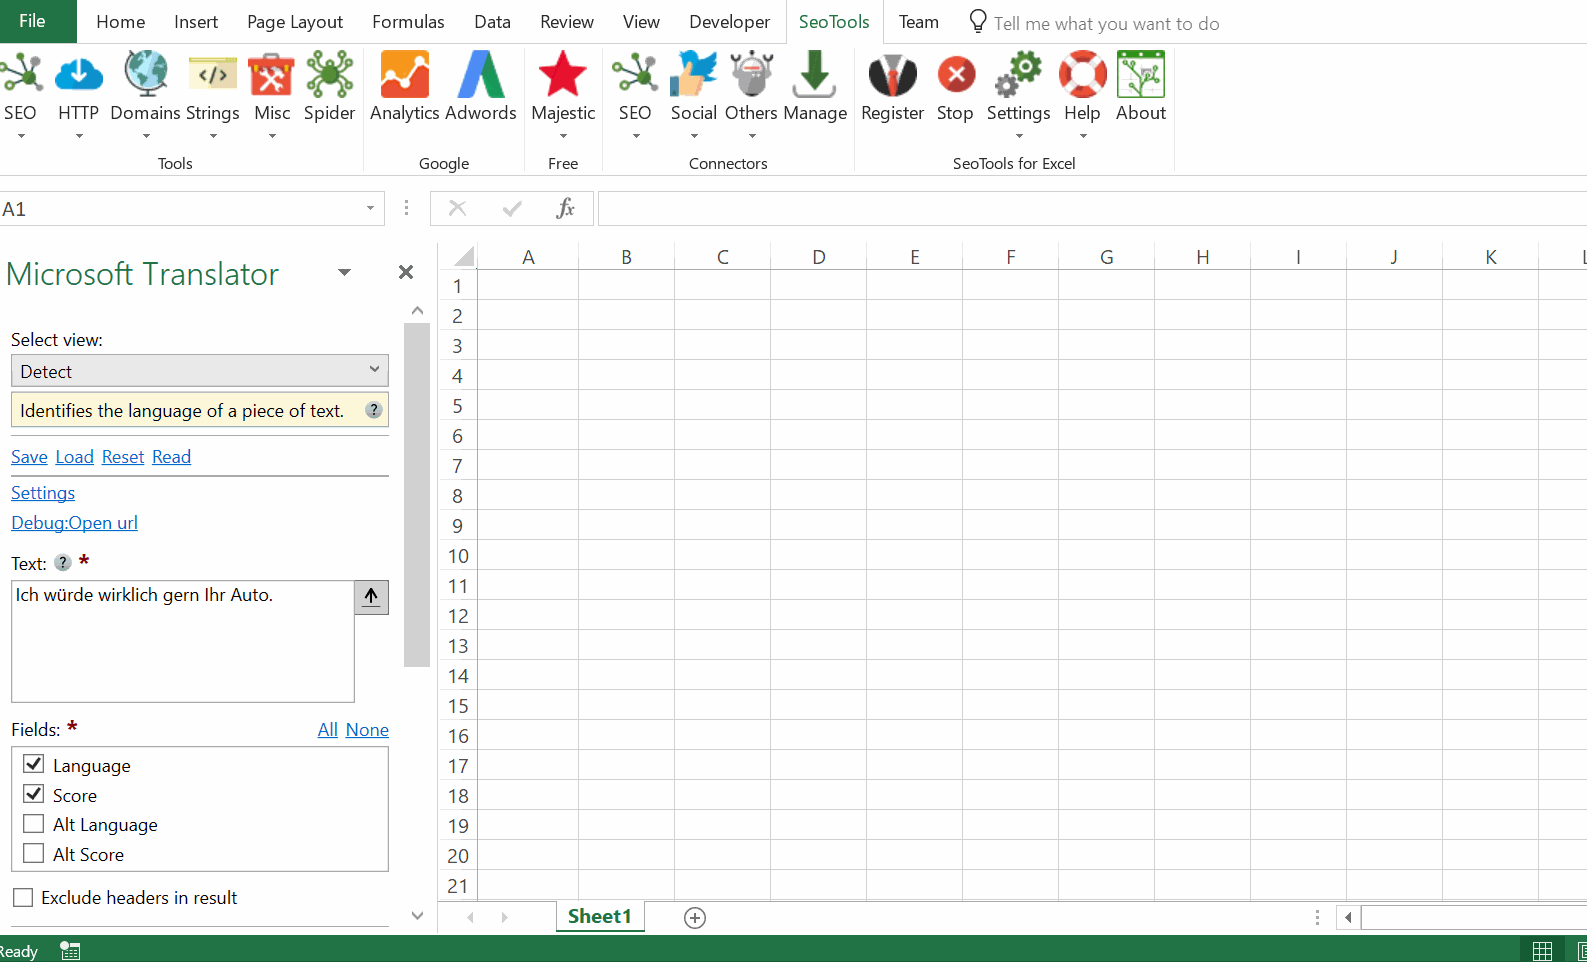This screenshot has height=962, width=1587.
Task: Click the Read link
Action: click(x=171, y=457)
